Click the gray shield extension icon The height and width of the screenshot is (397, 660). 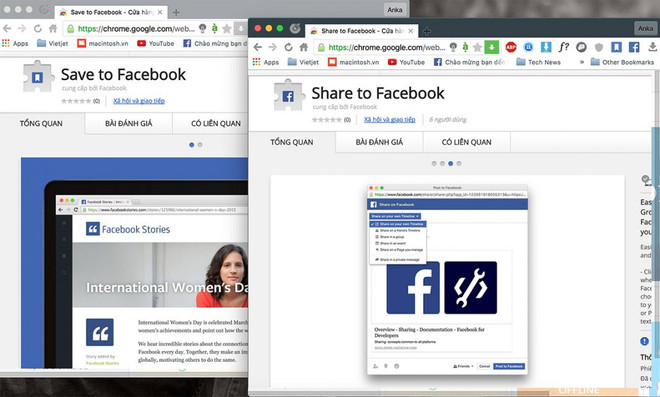[x=599, y=47]
